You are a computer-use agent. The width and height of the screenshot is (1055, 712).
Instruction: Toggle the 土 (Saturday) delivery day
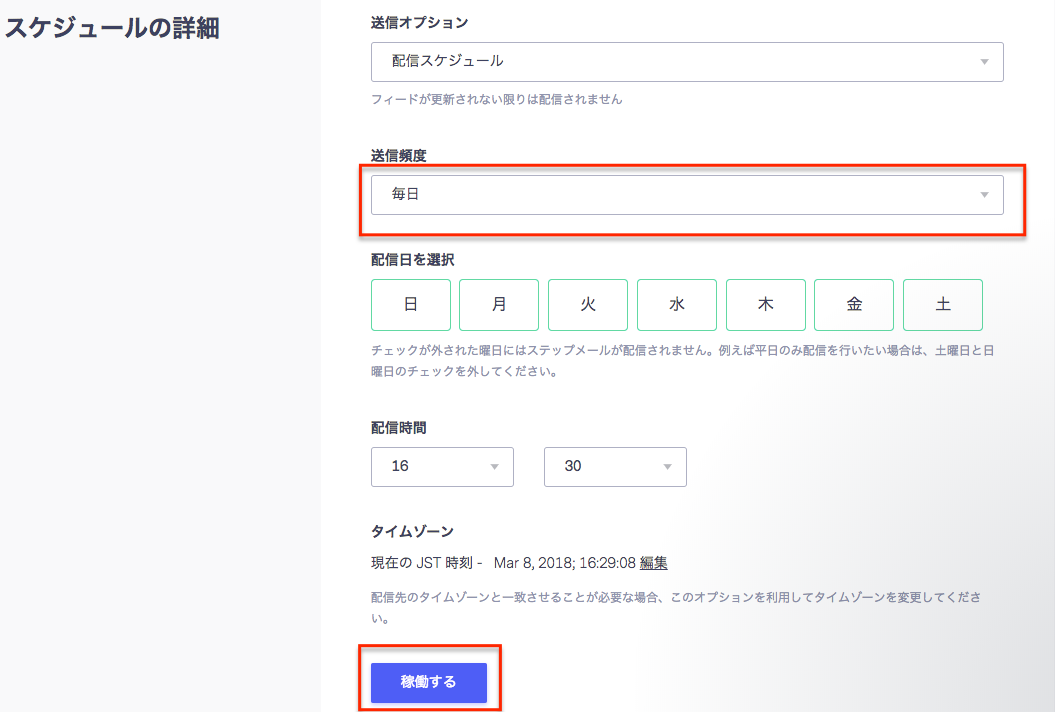point(943,305)
